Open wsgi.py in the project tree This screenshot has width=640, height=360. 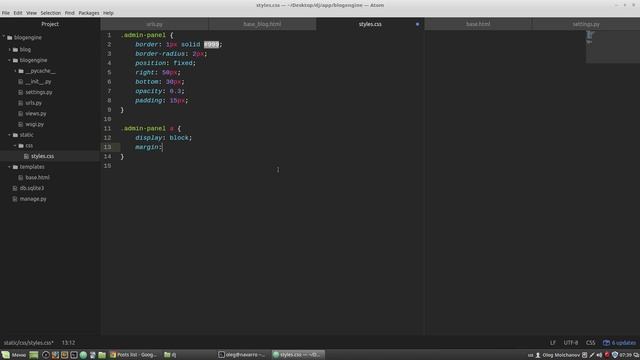tap(34, 124)
